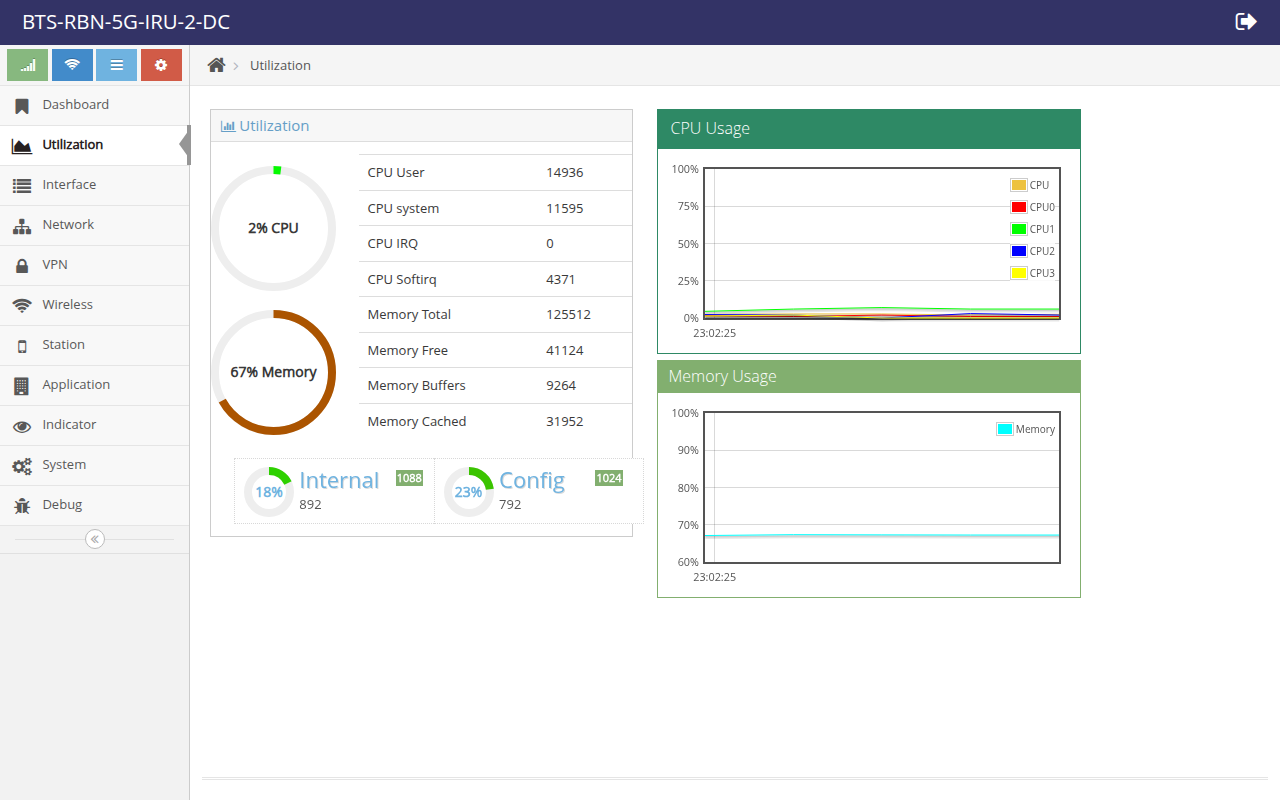Click the Interface list icon in the sidebar
Image resolution: width=1280 pixels, height=800 pixels.
[22, 185]
